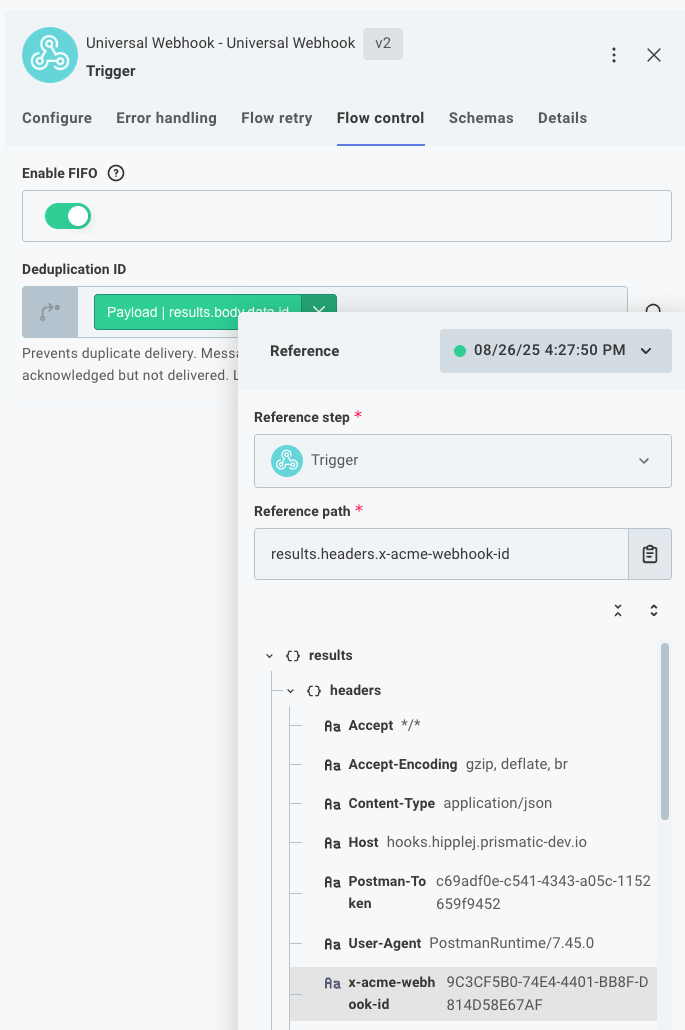Collapse the headers tree node
Screen dimensions: 685x1030
tap(291, 691)
